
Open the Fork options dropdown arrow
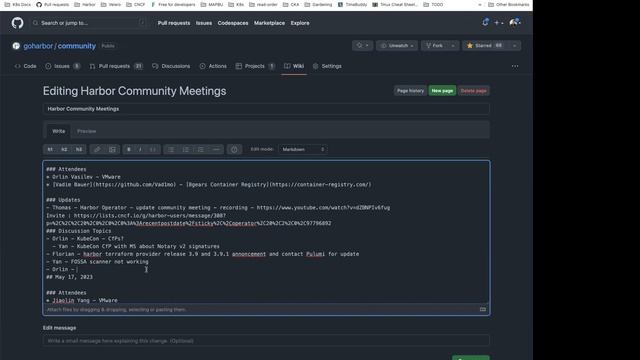click(453, 46)
